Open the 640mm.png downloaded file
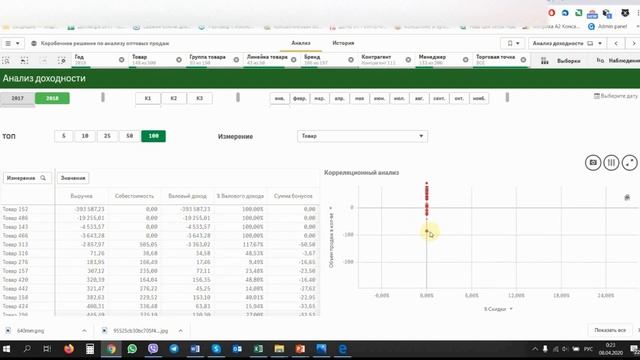The image size is (640, 360). coord(30,331)
